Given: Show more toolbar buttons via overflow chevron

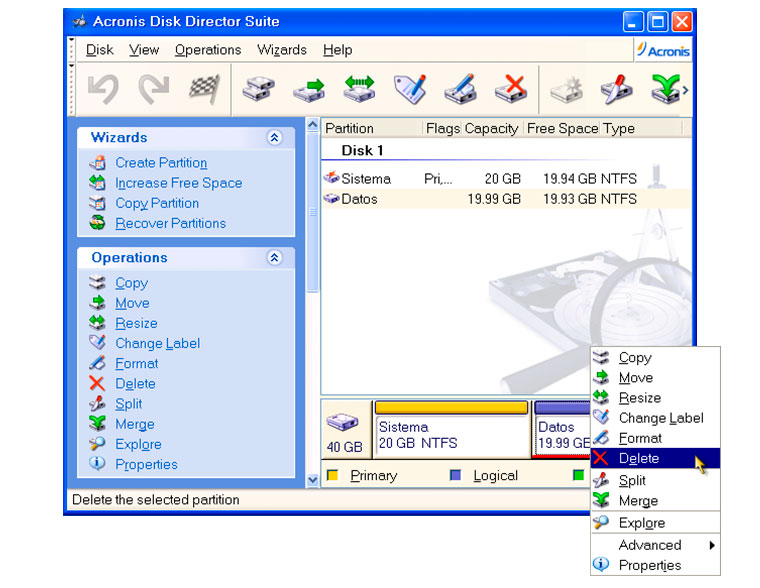Looking at the screenshot, I should pos(685,90).
